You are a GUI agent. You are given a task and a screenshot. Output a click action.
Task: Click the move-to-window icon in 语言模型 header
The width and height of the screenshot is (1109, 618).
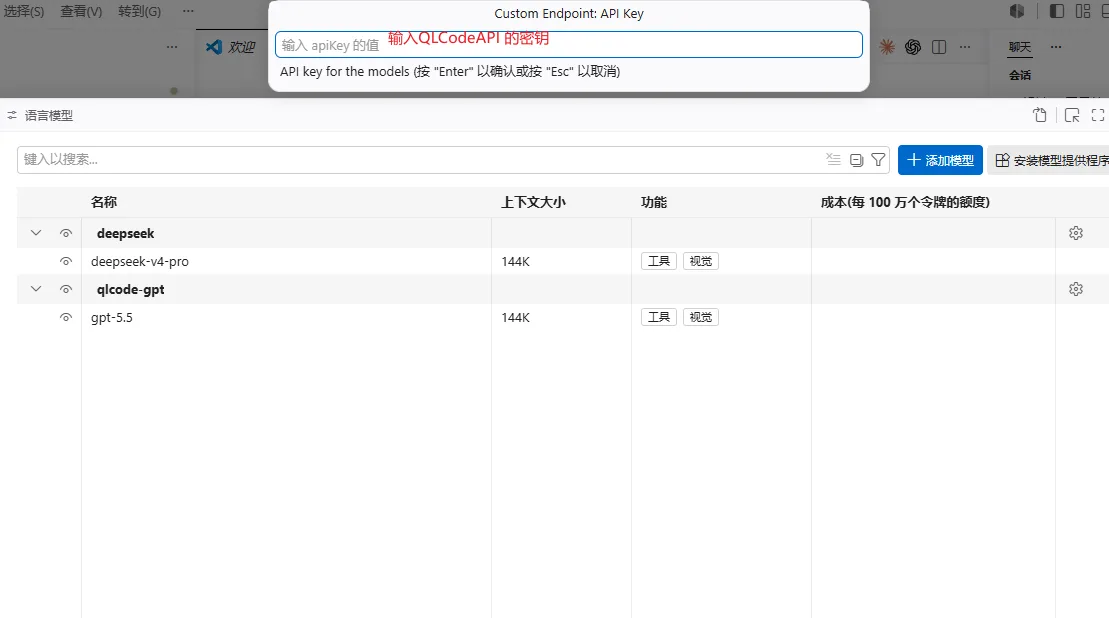[1072, 115]
